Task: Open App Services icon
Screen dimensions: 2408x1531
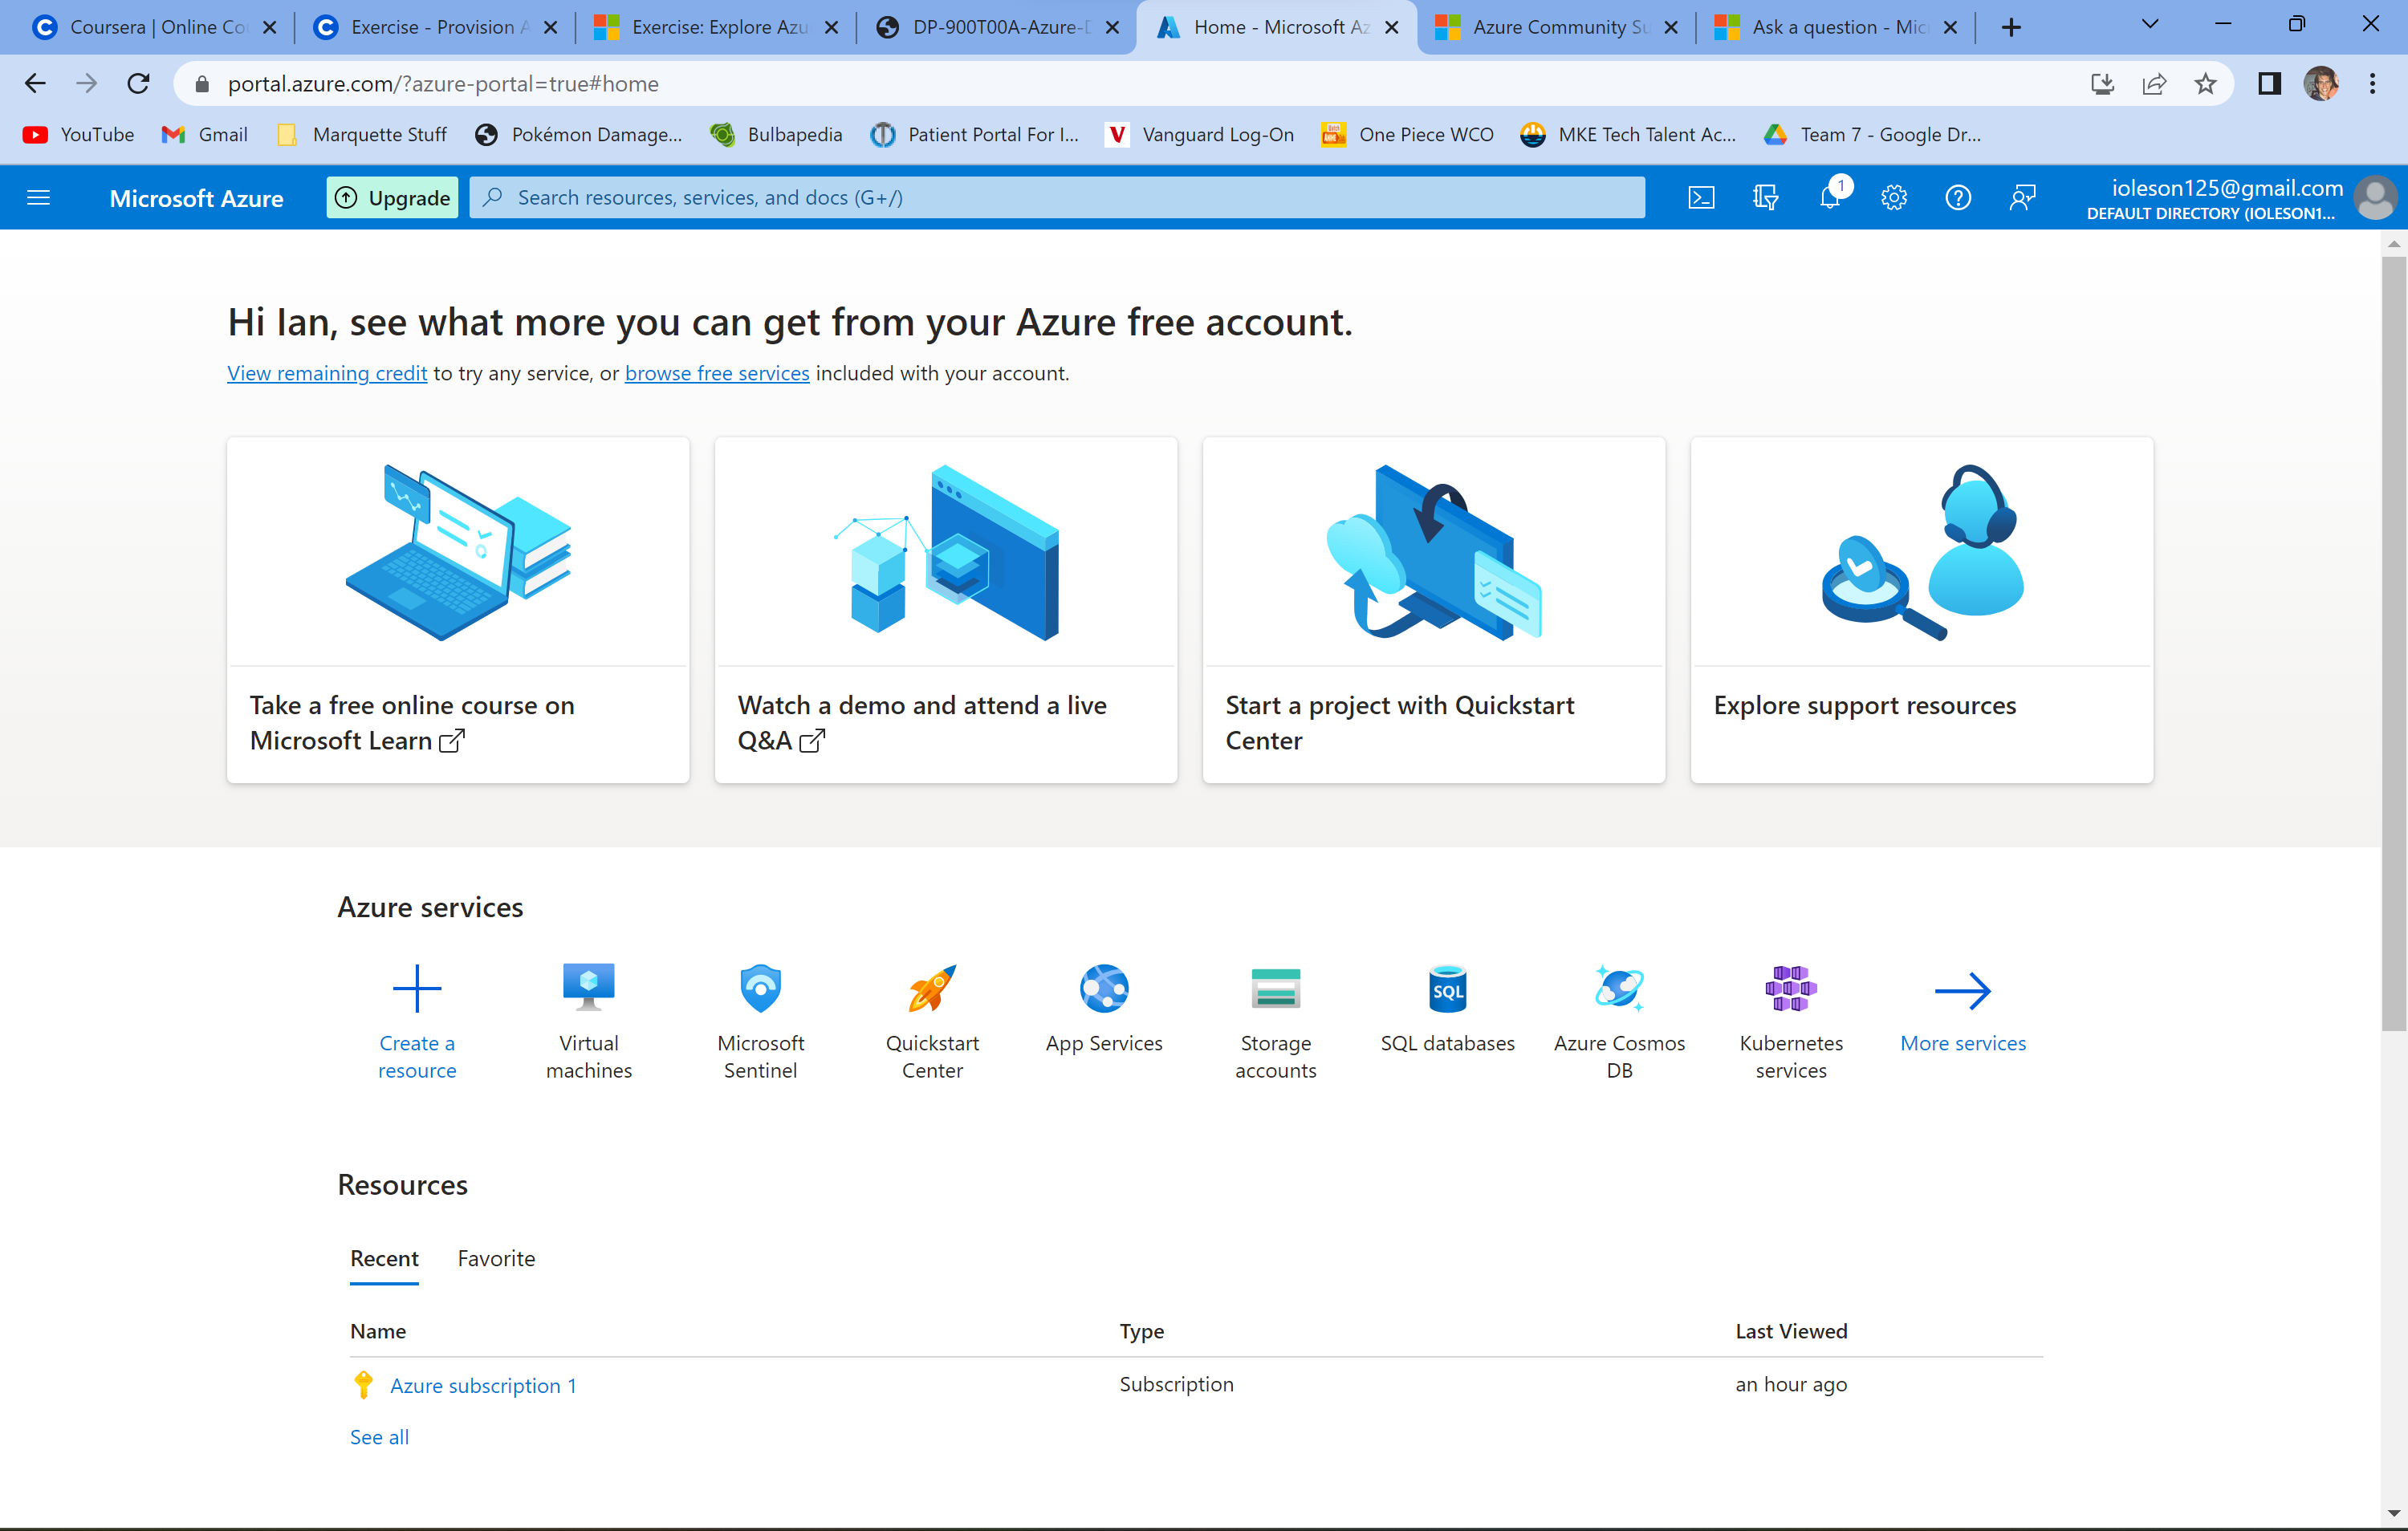Action: pyautogui.click(x=1104, y=988)
